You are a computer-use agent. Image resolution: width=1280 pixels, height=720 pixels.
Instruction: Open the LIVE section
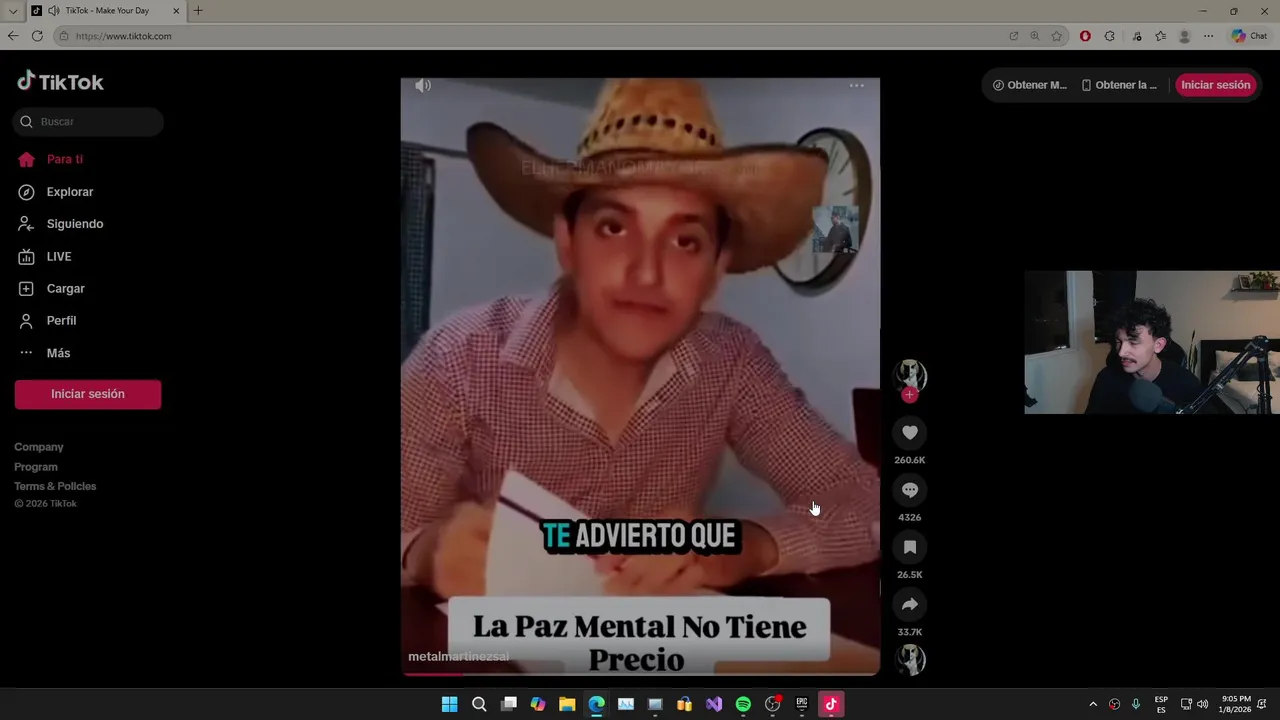pos(45,257)
